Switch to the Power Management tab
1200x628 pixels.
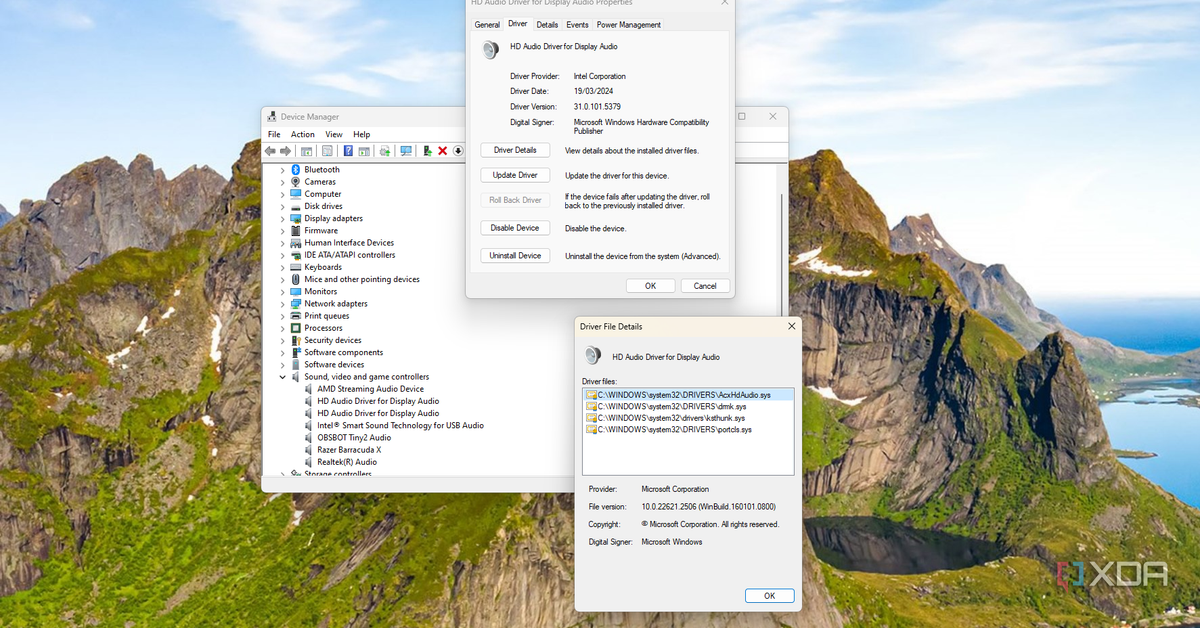click(628, 24)
